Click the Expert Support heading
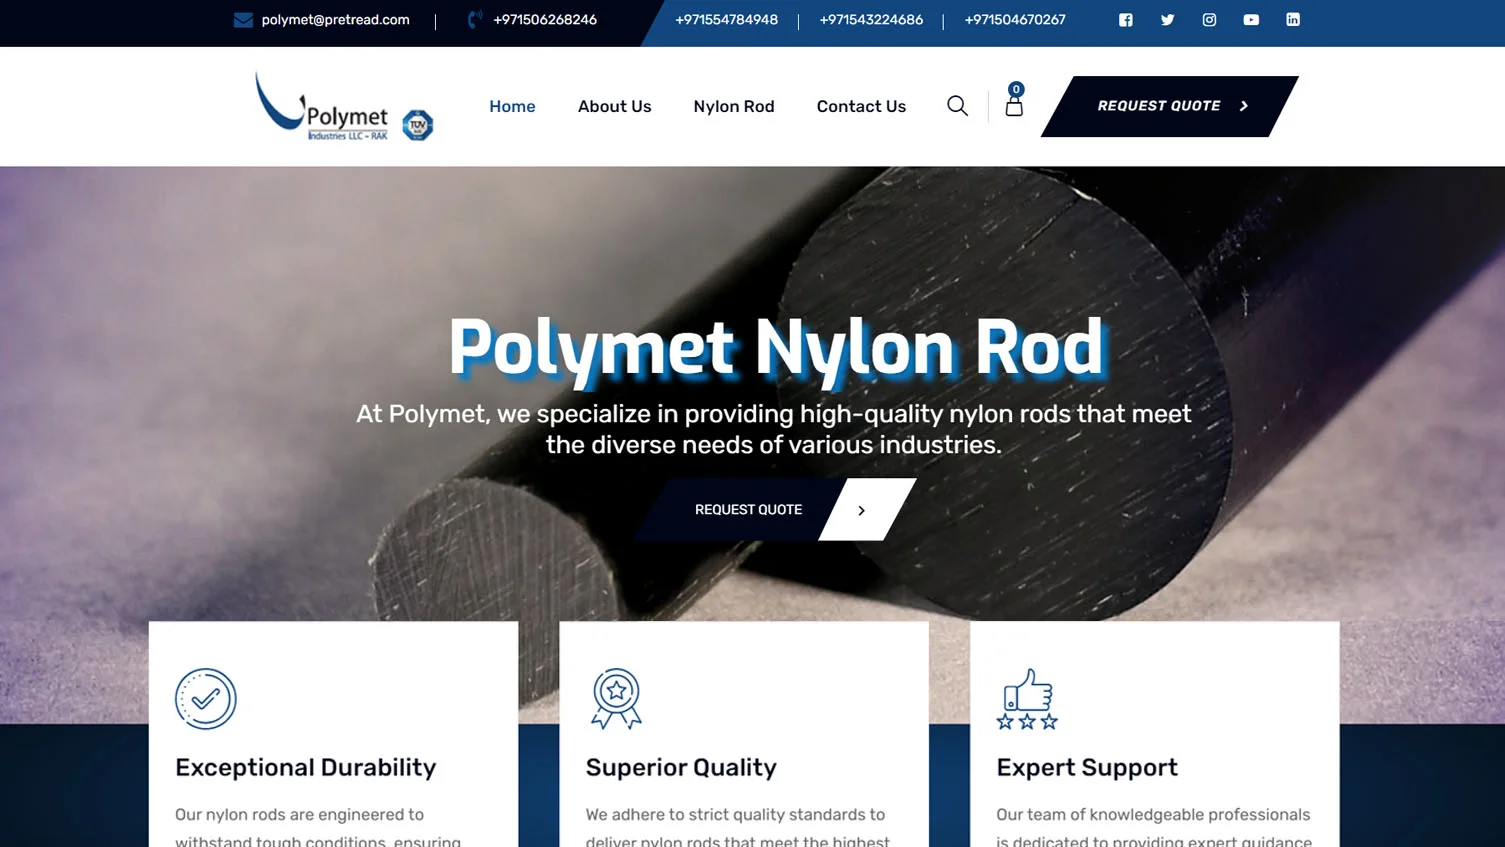The height and width of the screenshot is (847, 1505). click(x=1087, y=767)
